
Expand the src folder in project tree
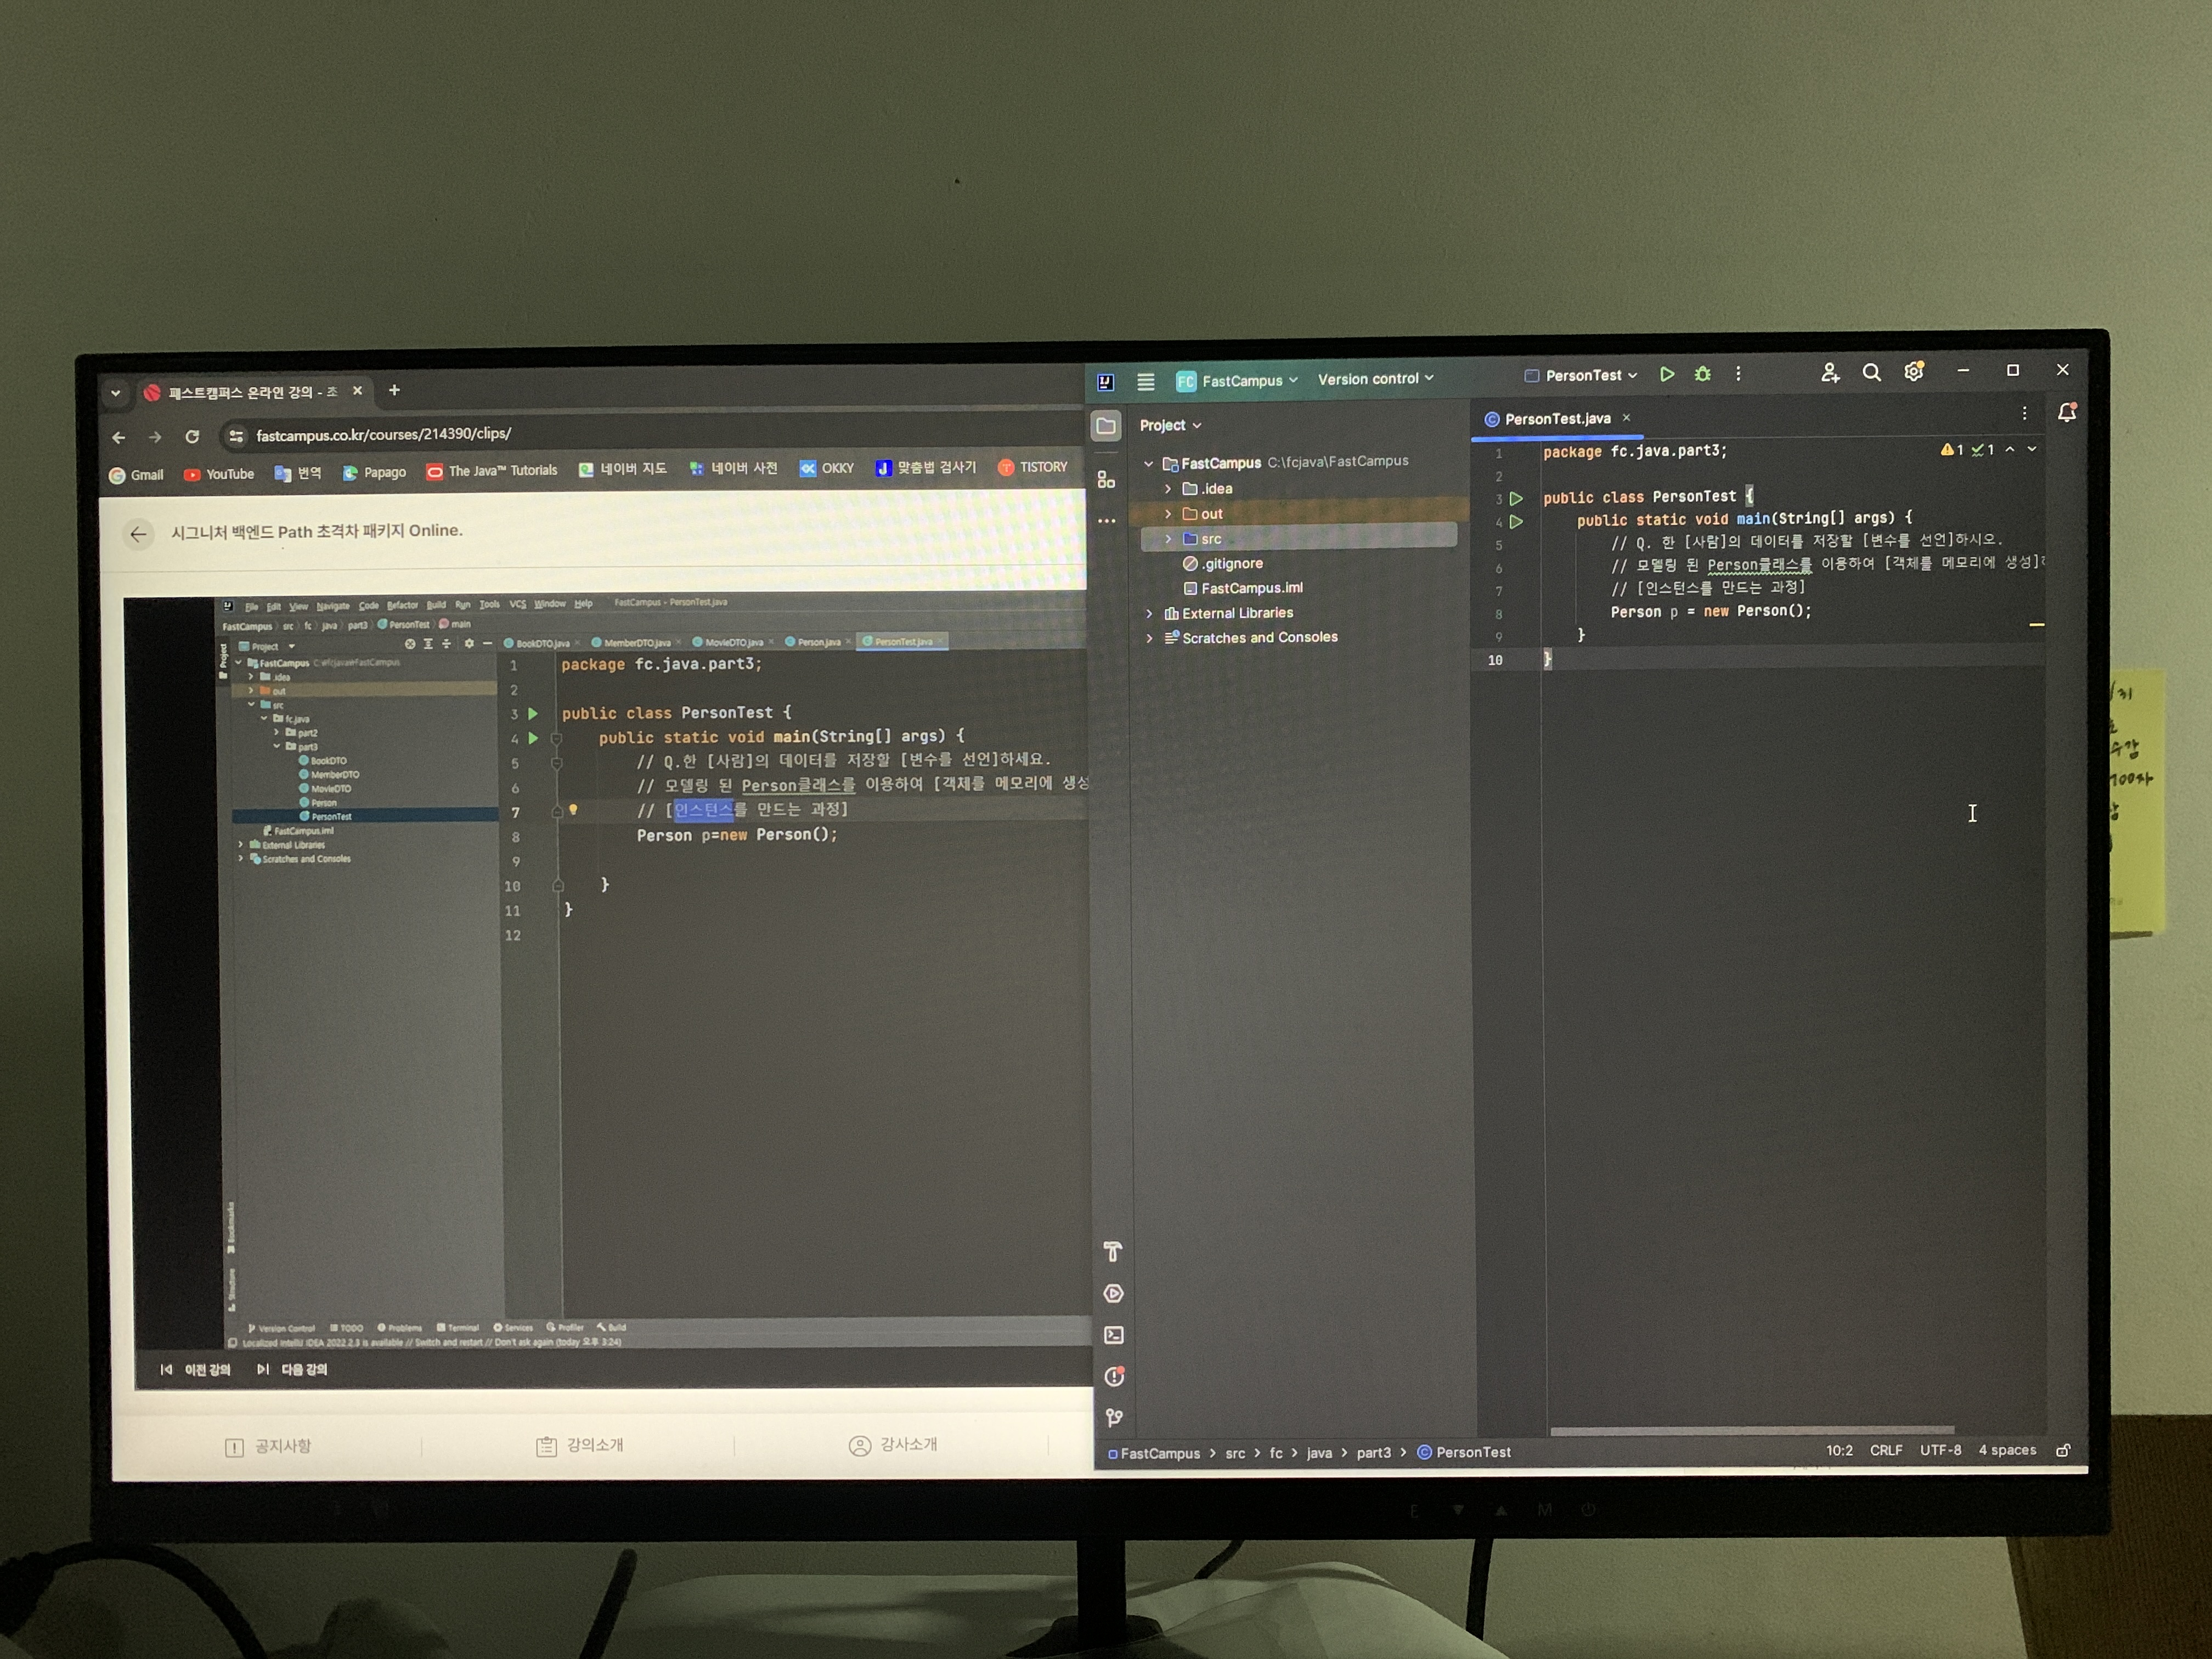(1168, 539)
